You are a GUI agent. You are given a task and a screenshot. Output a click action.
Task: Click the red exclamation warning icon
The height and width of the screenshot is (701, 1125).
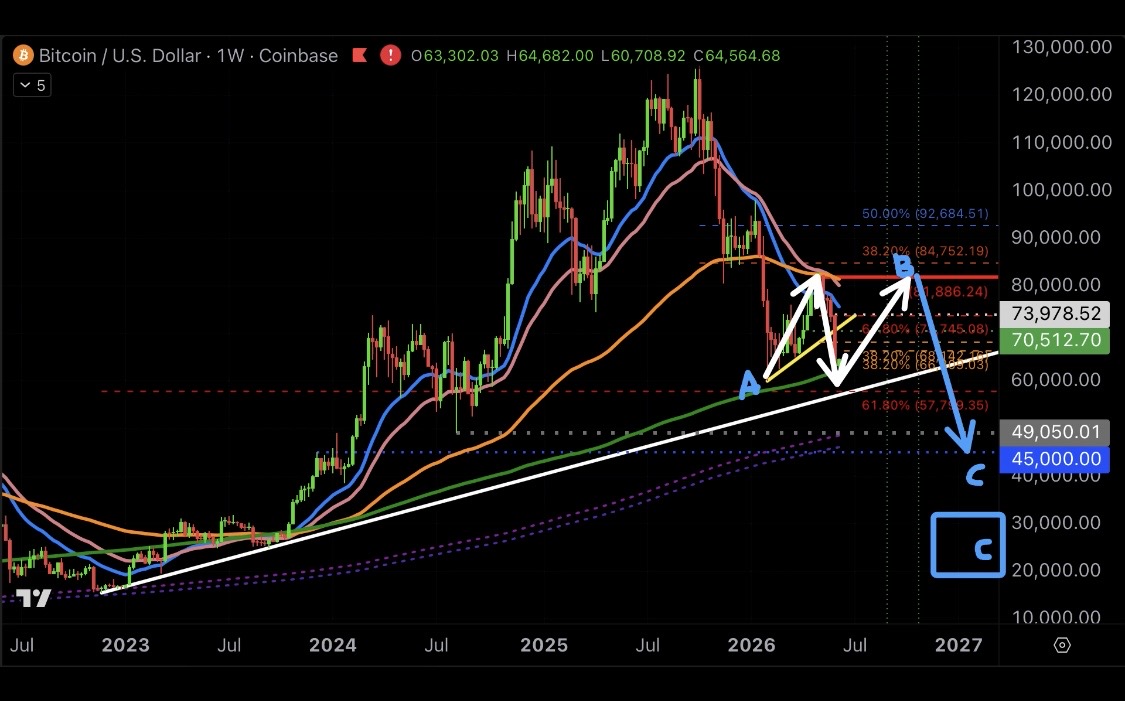[x=390, y=55]
